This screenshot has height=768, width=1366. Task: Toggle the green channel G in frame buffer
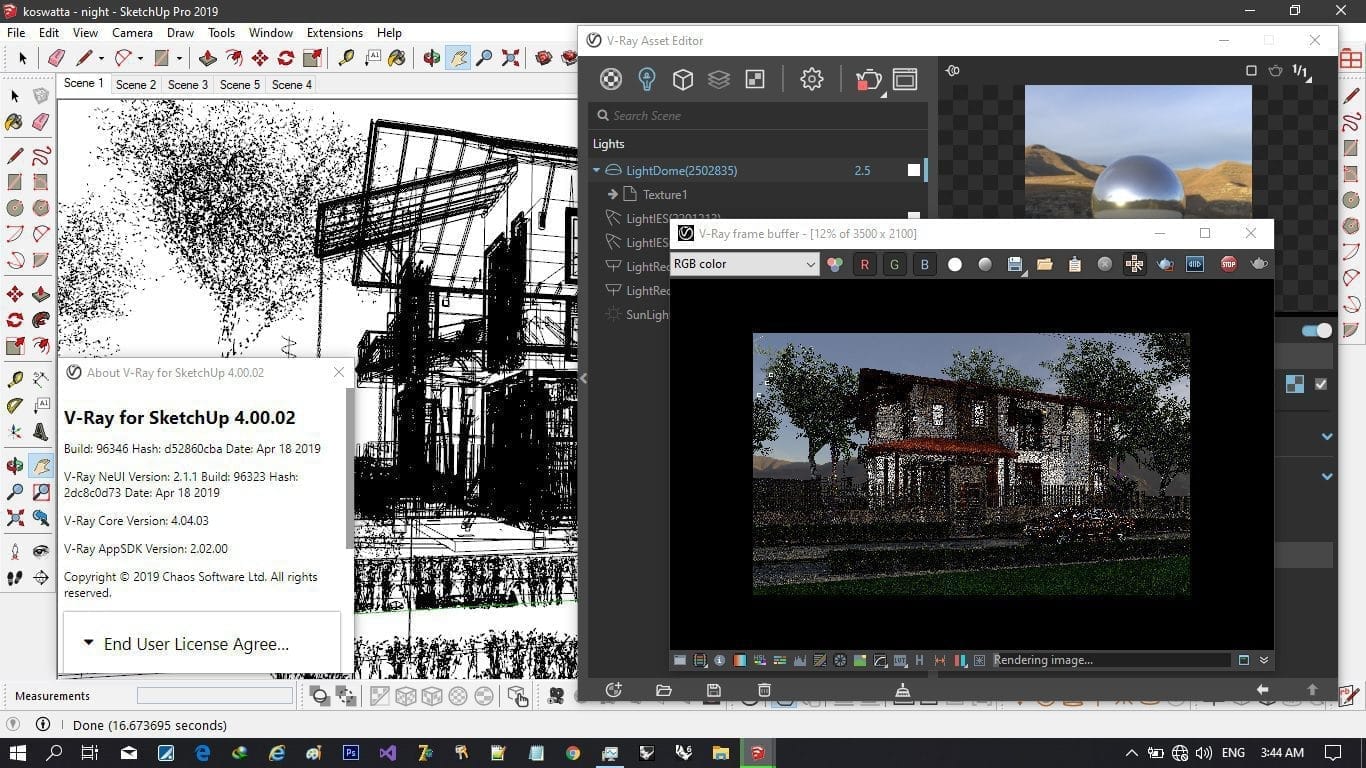pyautogui.click(x=894, y=264)
